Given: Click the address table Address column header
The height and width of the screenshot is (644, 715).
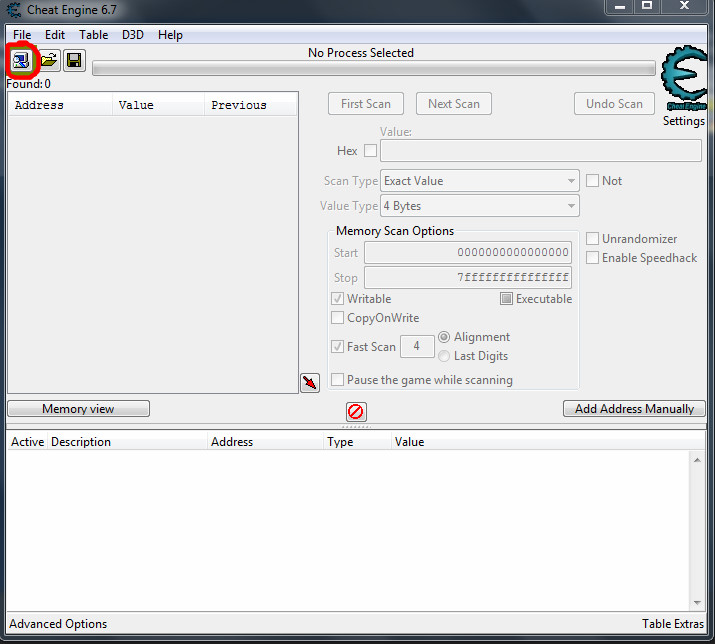Looking at the screenshot, I should (265, 441).
